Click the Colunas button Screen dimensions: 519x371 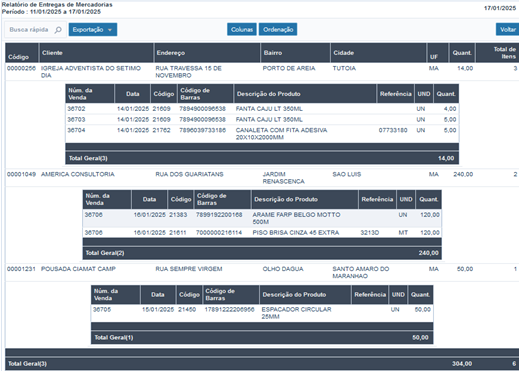tap(242, 29)
